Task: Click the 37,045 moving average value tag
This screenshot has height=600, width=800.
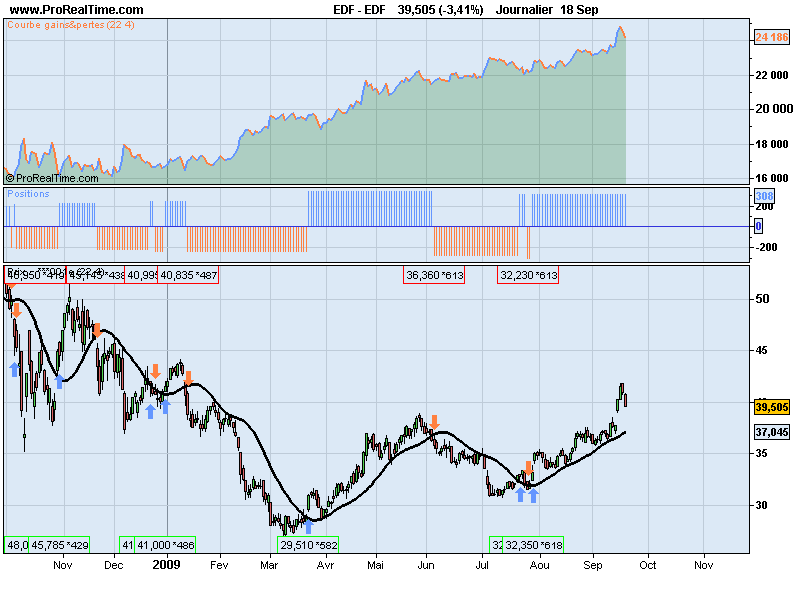Action: pyautogui.click(x=772, y=433)
